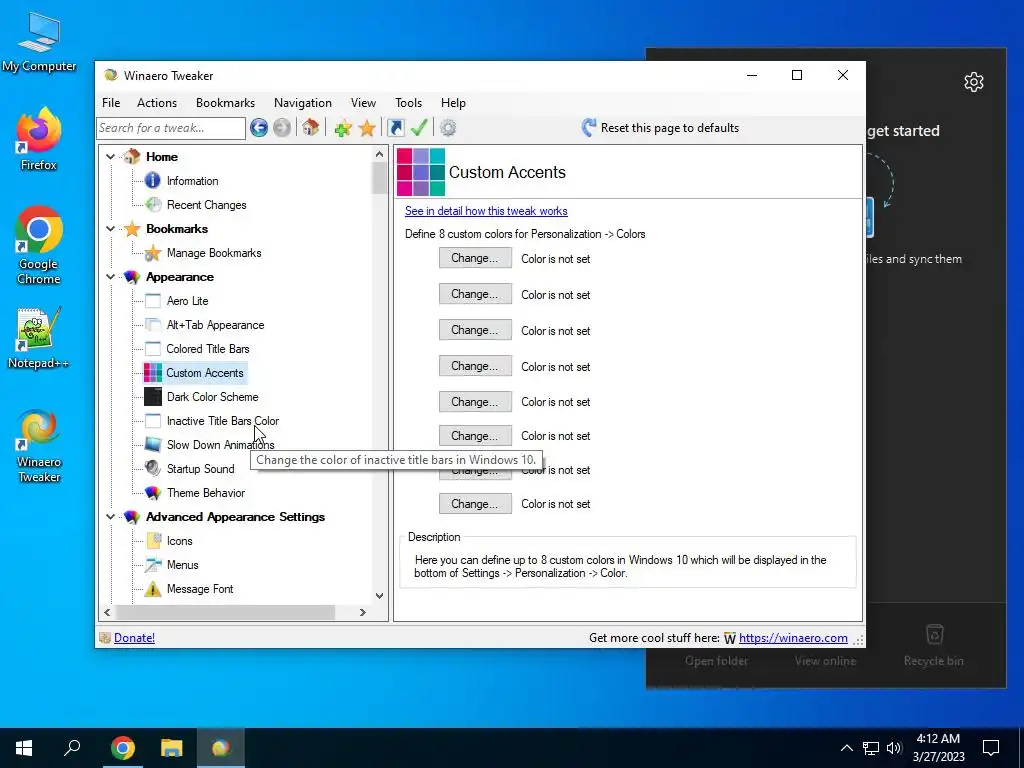The image size is (1024, 768).
Task: Open the Tools menu
Action: [x=408, y=103]
